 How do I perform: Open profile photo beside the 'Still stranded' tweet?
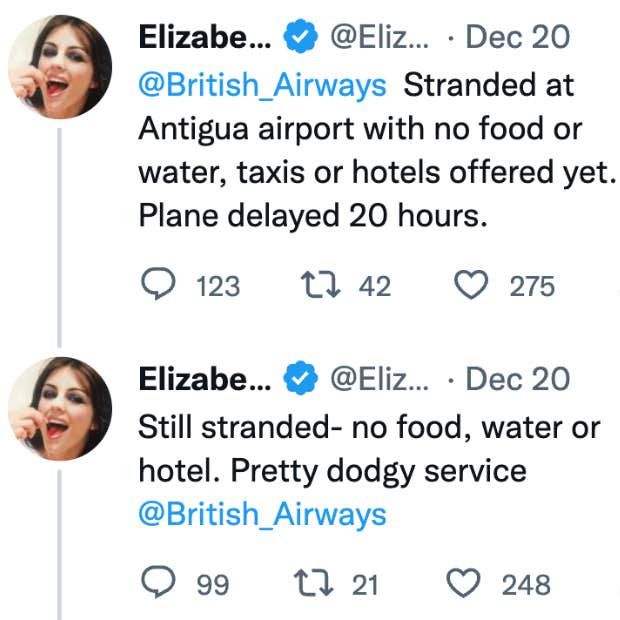pyautogui.click(x=60, y=407)
